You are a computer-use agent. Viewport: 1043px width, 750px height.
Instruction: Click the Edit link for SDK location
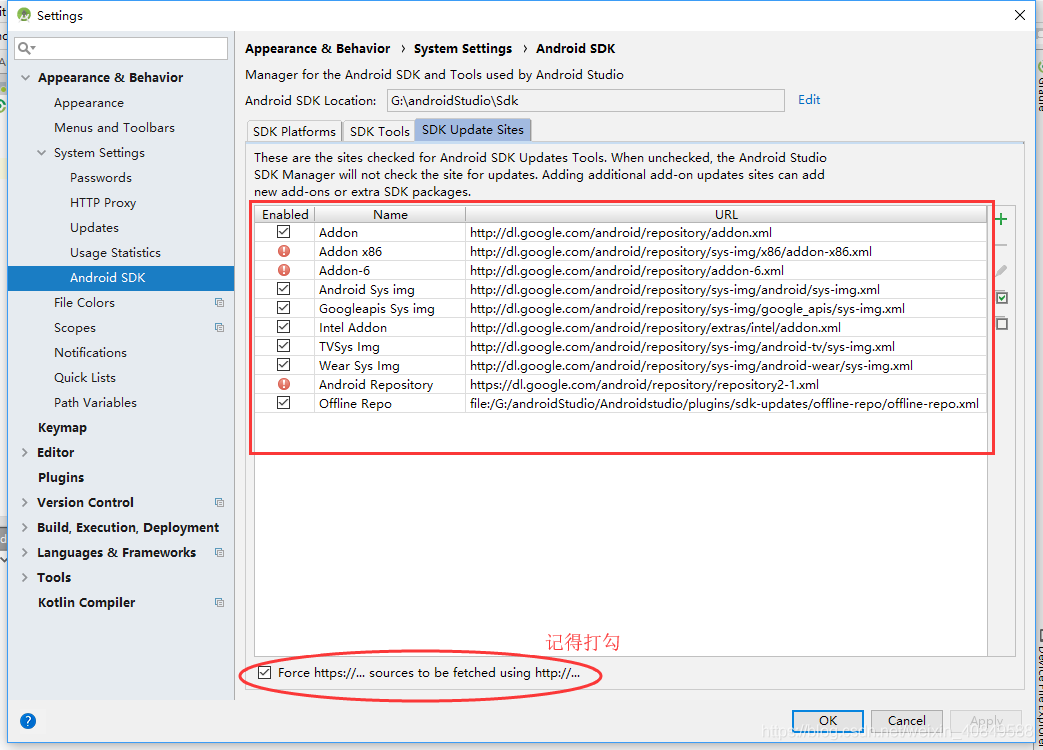809,100
